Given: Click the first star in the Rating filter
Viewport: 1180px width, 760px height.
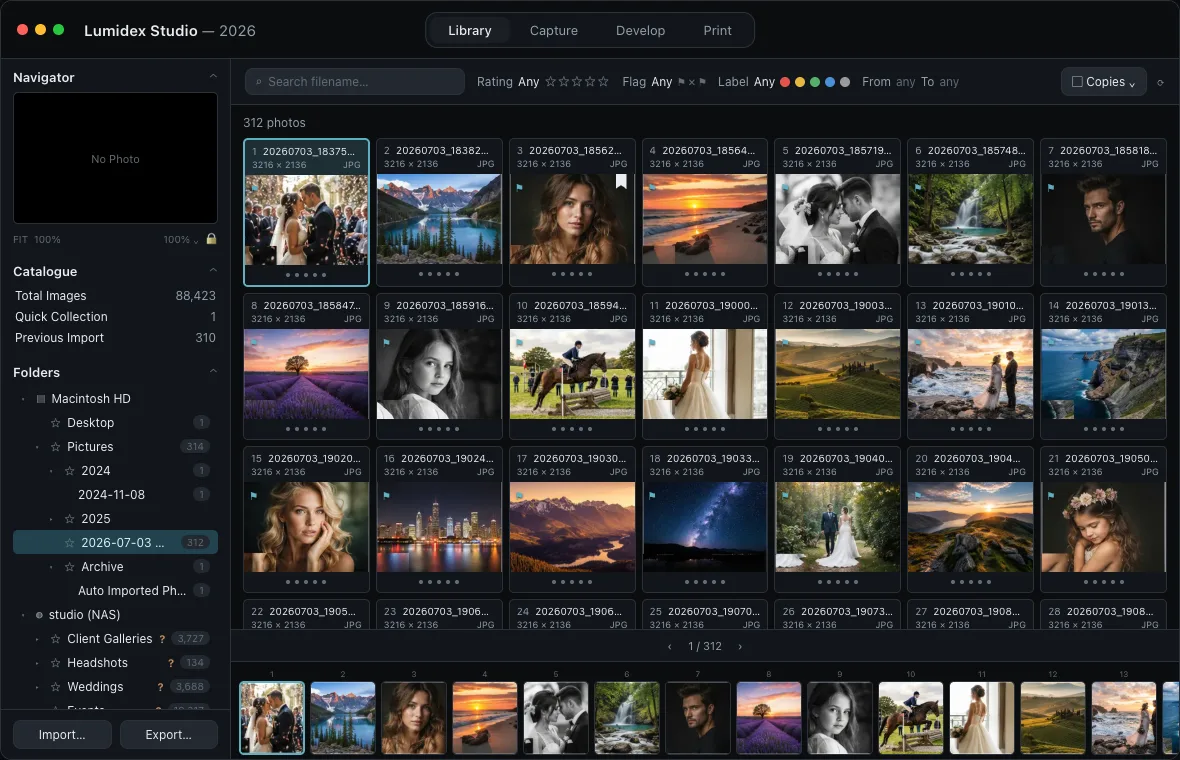Looking at the screenshot, I should 550,81.
